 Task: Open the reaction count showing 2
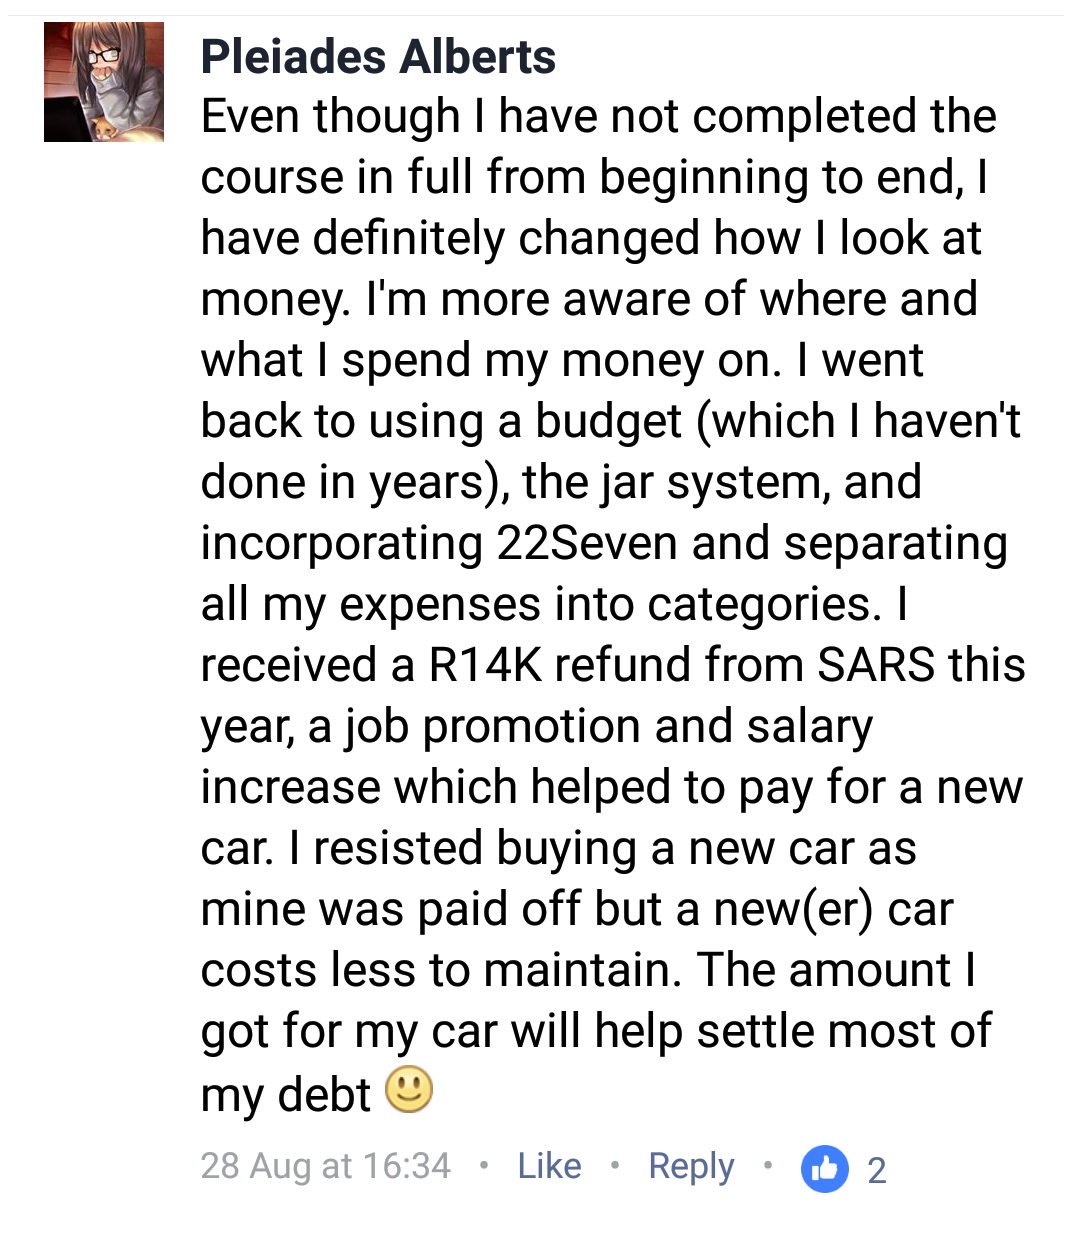(877, 1169)
